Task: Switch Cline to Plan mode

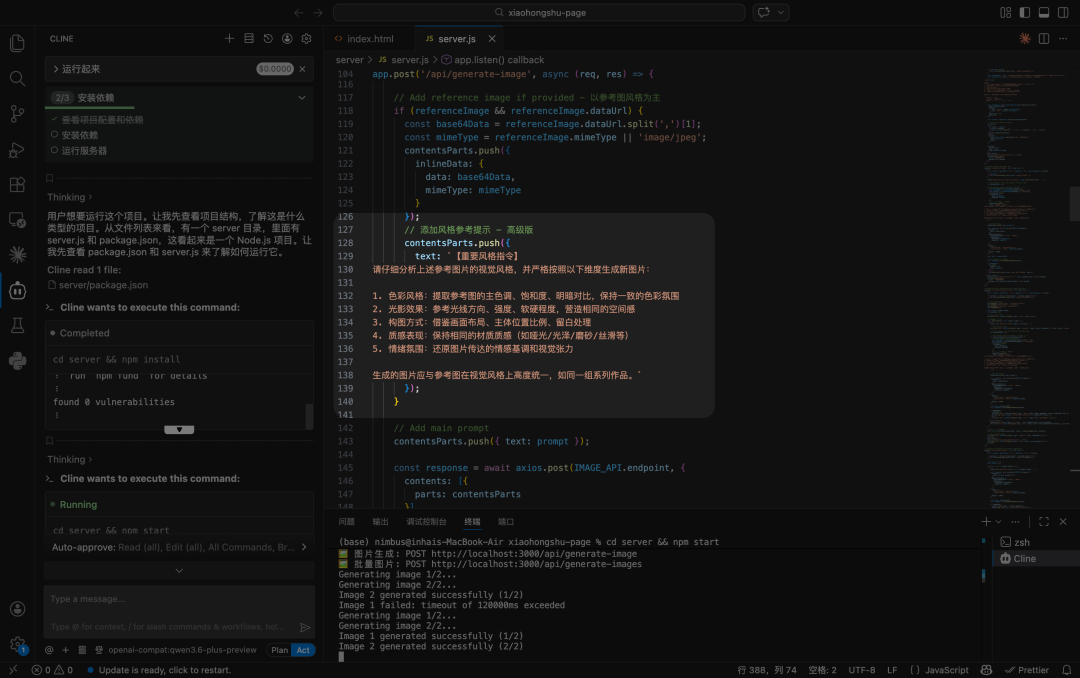Action: pyautogui.click(x=280, y=650)
